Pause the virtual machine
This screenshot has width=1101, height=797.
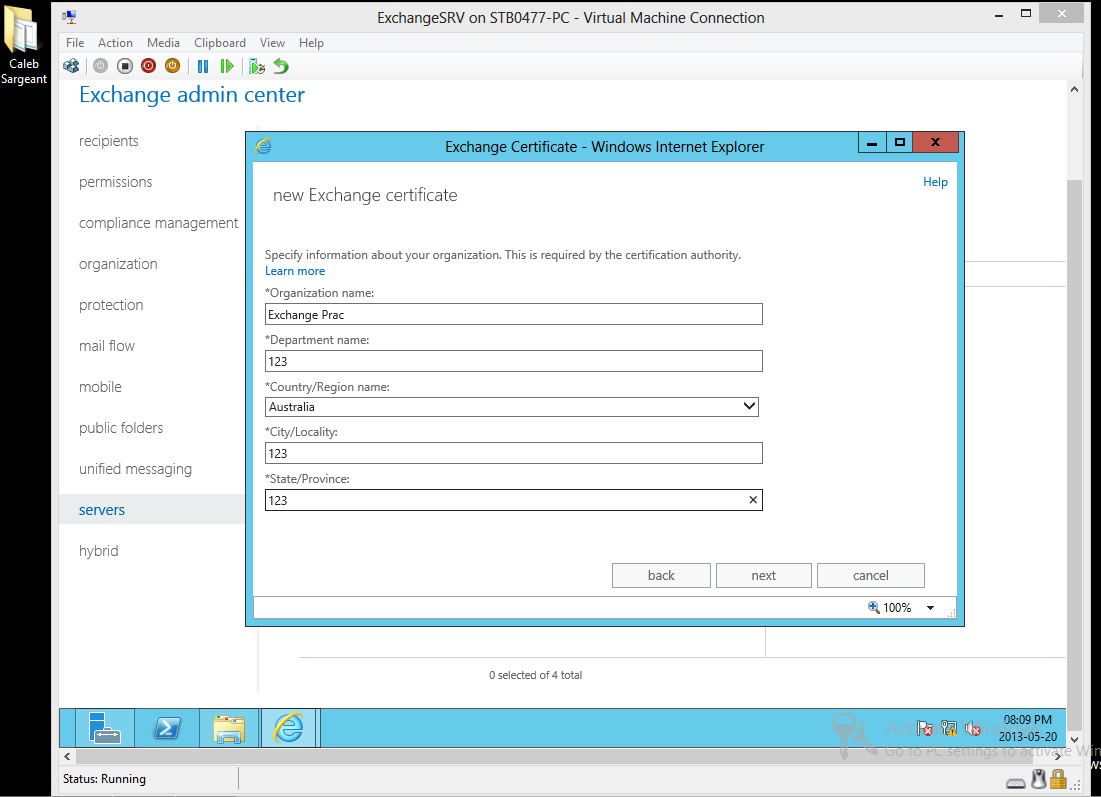point(203,66)
